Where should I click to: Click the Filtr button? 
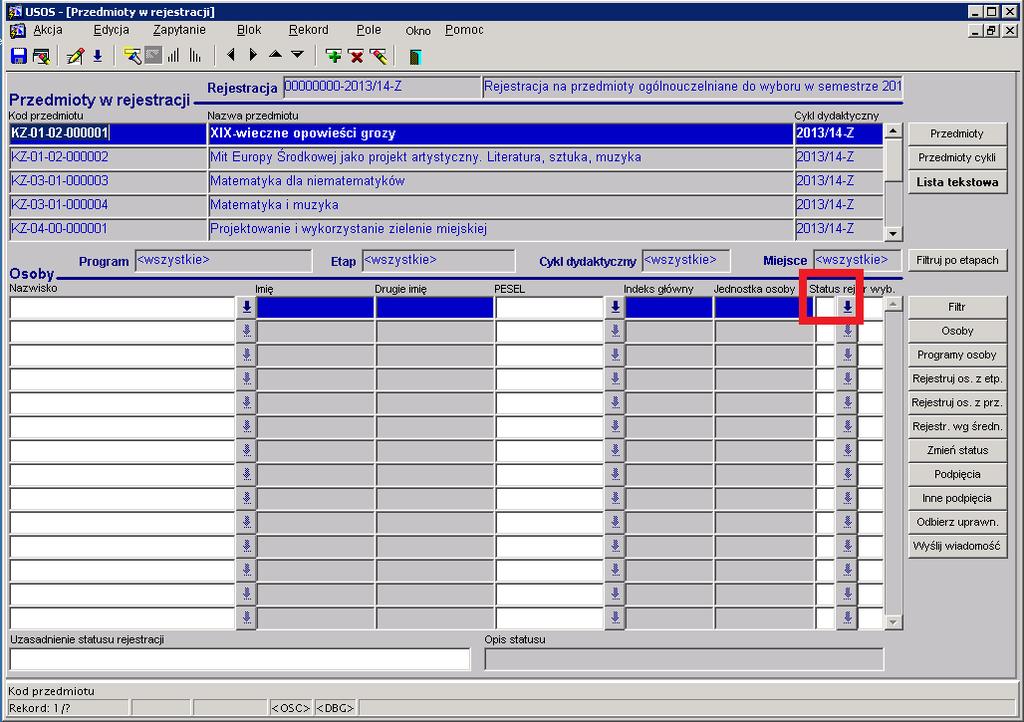[957, 307]
